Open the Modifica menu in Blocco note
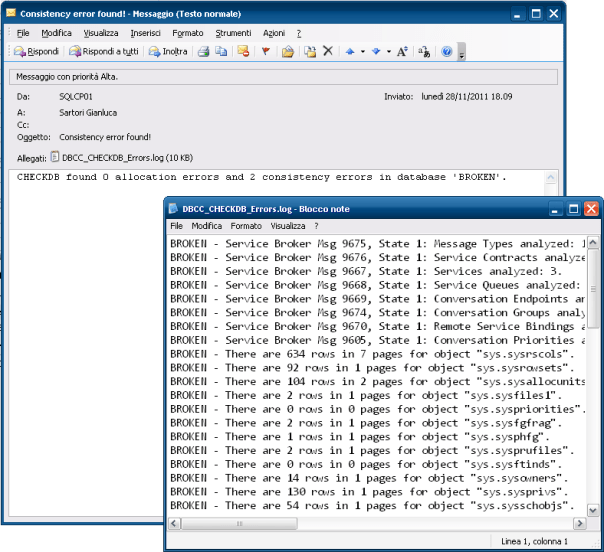 click(206, 226)
